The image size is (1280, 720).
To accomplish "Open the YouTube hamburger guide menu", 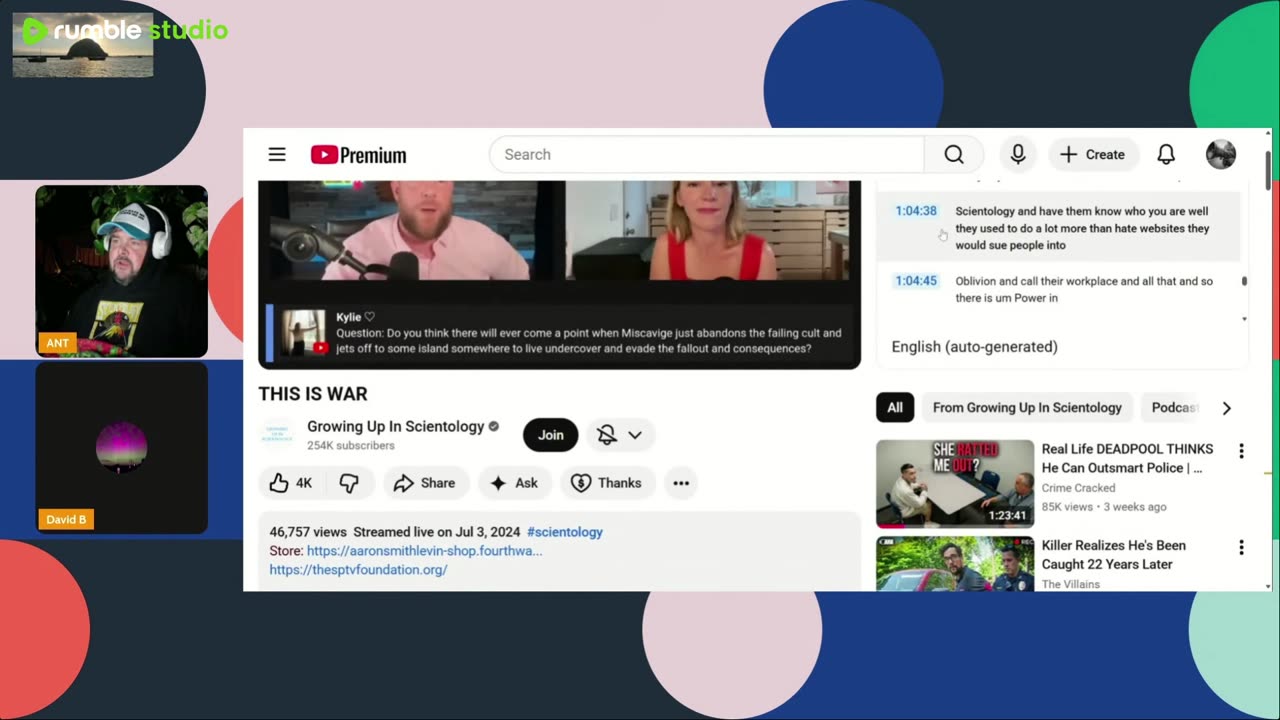I will (277, 154).
